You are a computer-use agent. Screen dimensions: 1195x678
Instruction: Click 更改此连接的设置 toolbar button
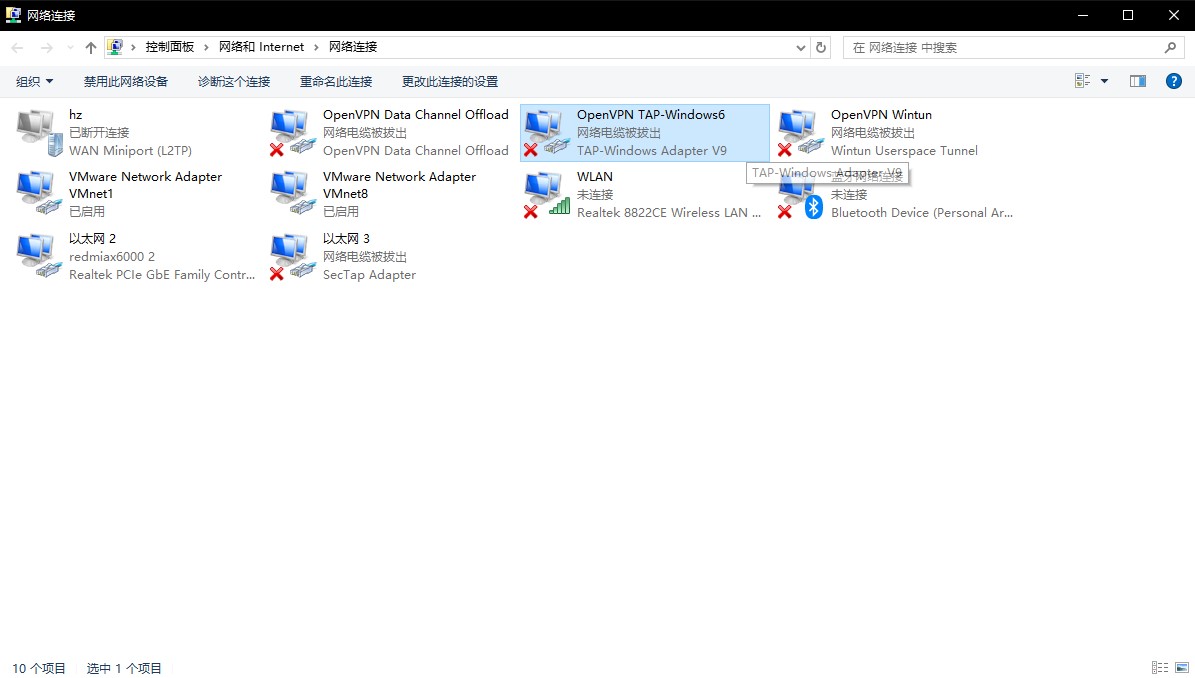coord(450,81)
